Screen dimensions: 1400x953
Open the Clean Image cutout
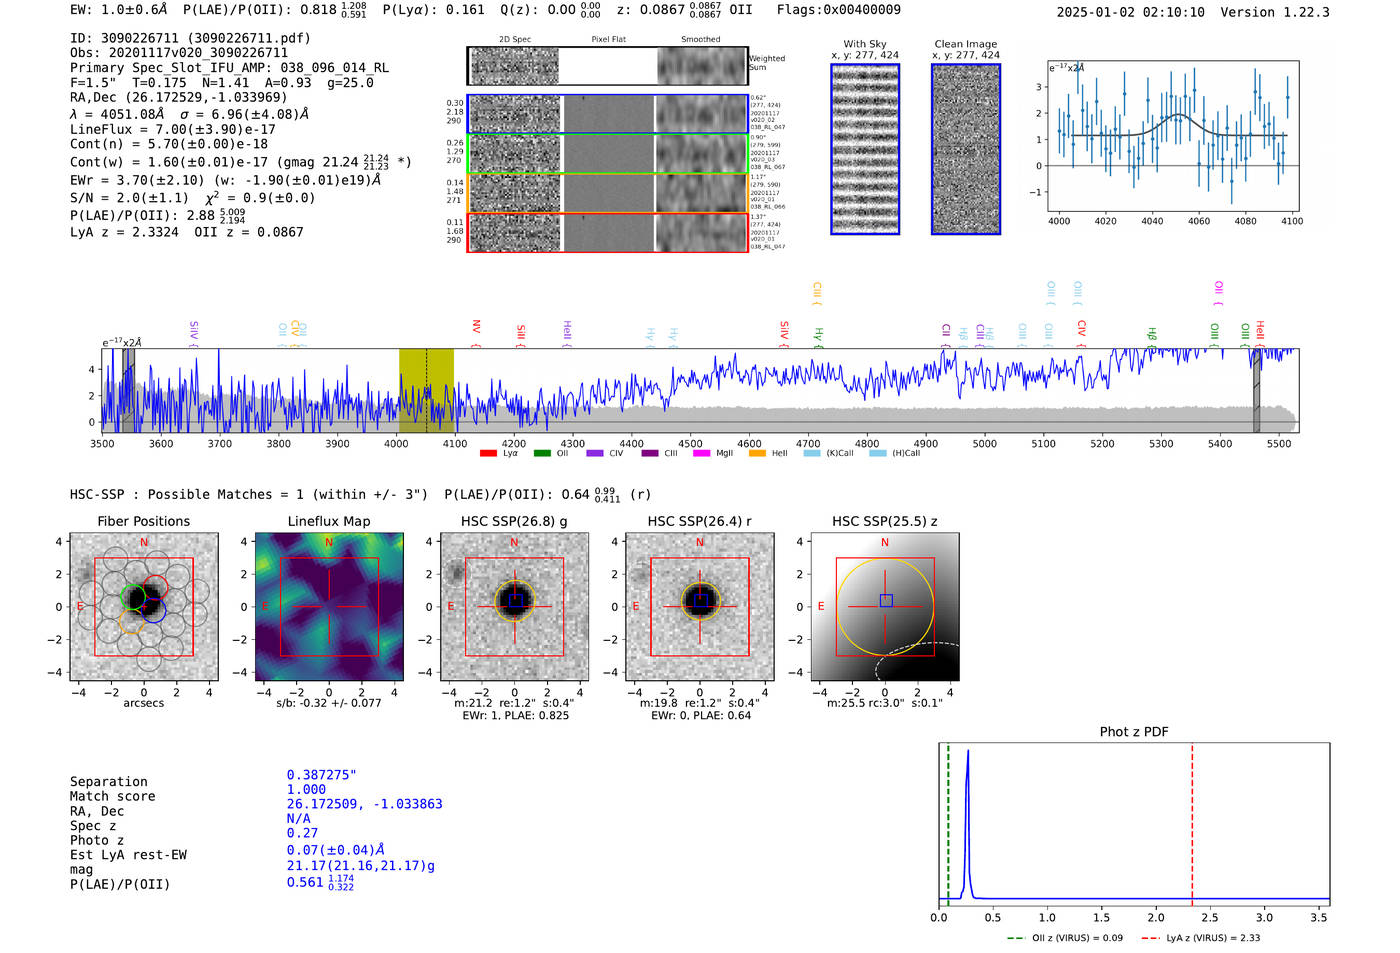click(966, 149)
